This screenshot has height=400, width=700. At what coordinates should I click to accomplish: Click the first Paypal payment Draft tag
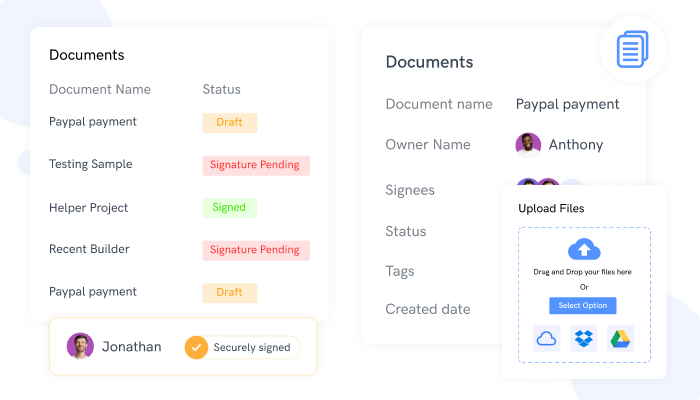tap(229, 122)
